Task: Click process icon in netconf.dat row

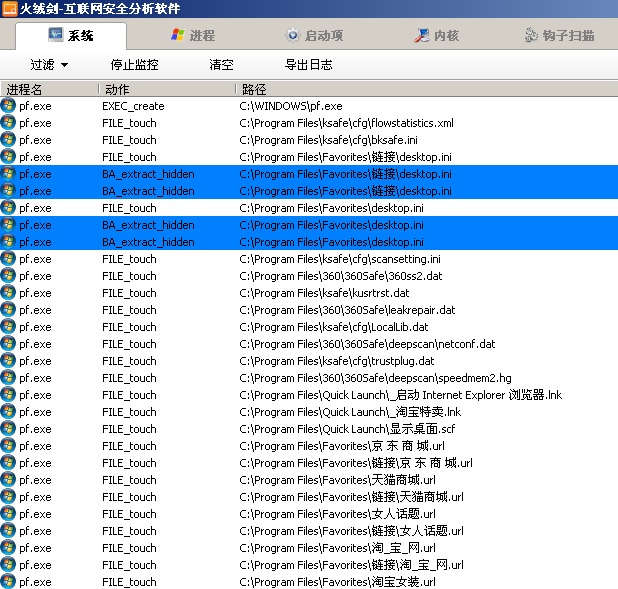Action: click(x=8, y=343)
